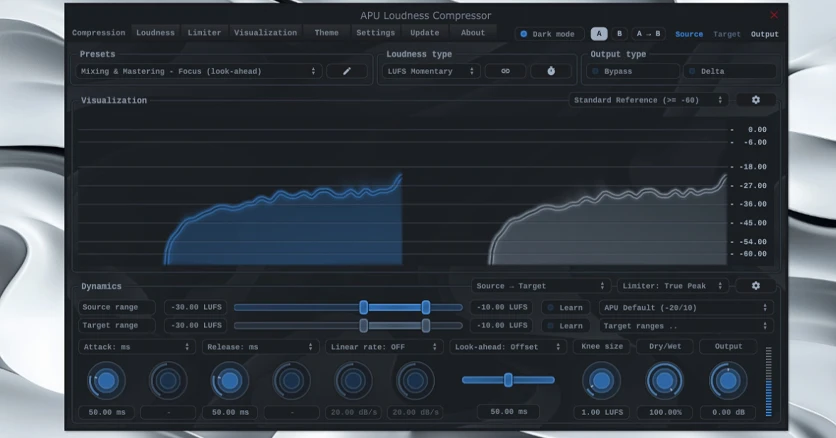Click the Target range slider left handle
This screenshot has width=836, height=438.
coord(364,326)
